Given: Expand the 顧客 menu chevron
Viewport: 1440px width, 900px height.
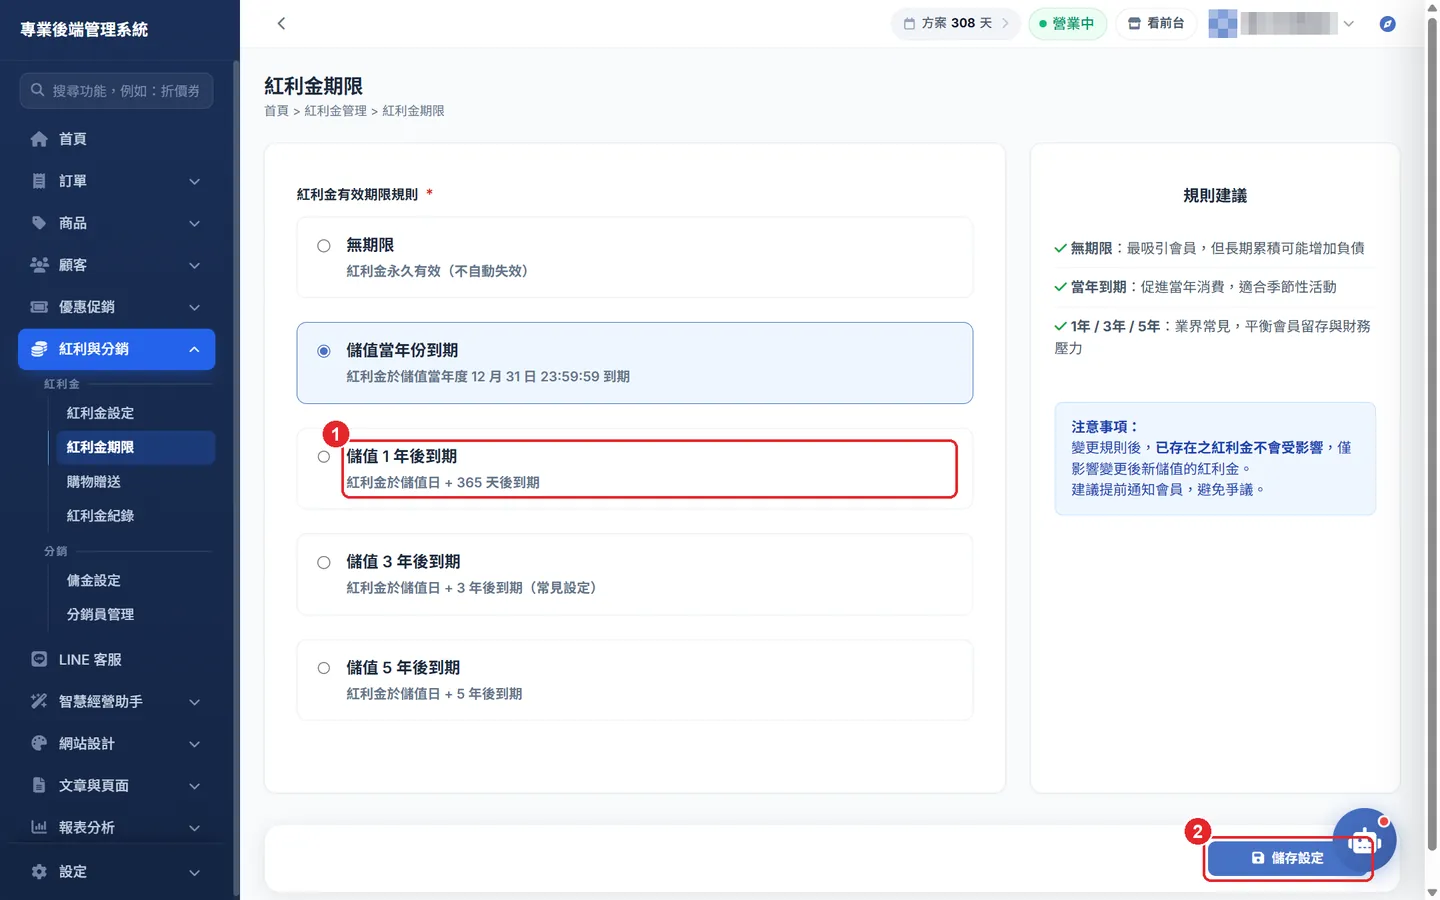Looking at the screenshot, I should (x=195, y=265).
